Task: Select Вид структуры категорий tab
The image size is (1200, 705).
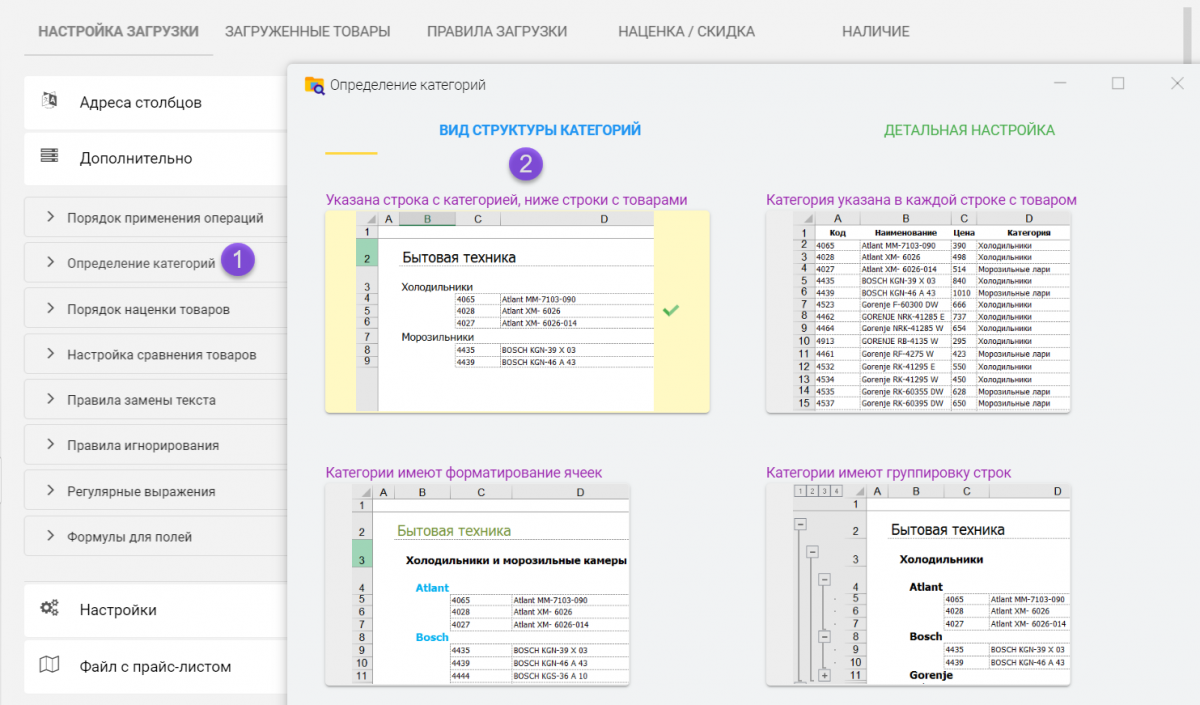Action: click(x=539, y=130)
